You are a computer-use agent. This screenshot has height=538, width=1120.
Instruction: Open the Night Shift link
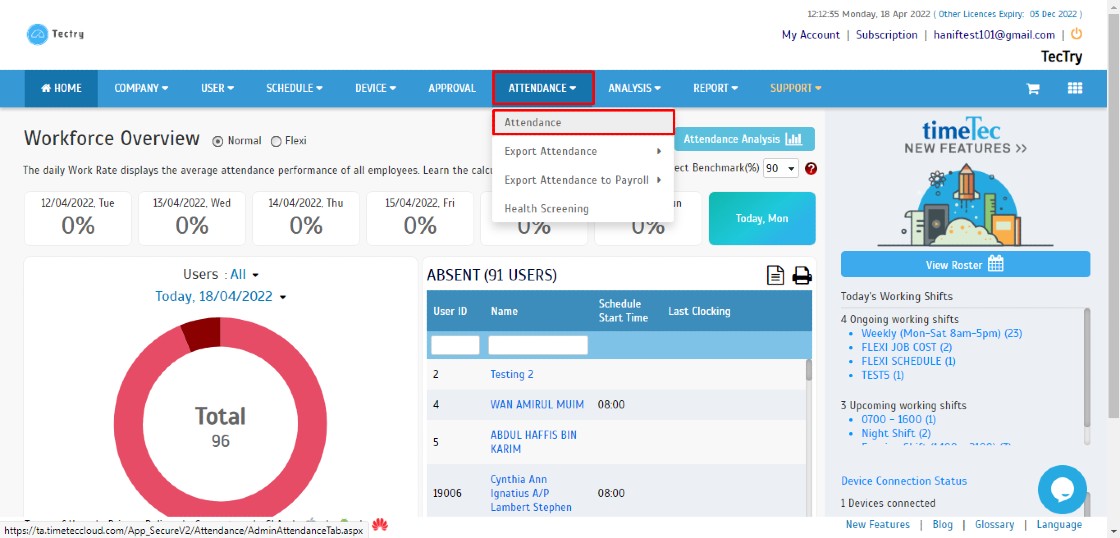pos(896,434)
